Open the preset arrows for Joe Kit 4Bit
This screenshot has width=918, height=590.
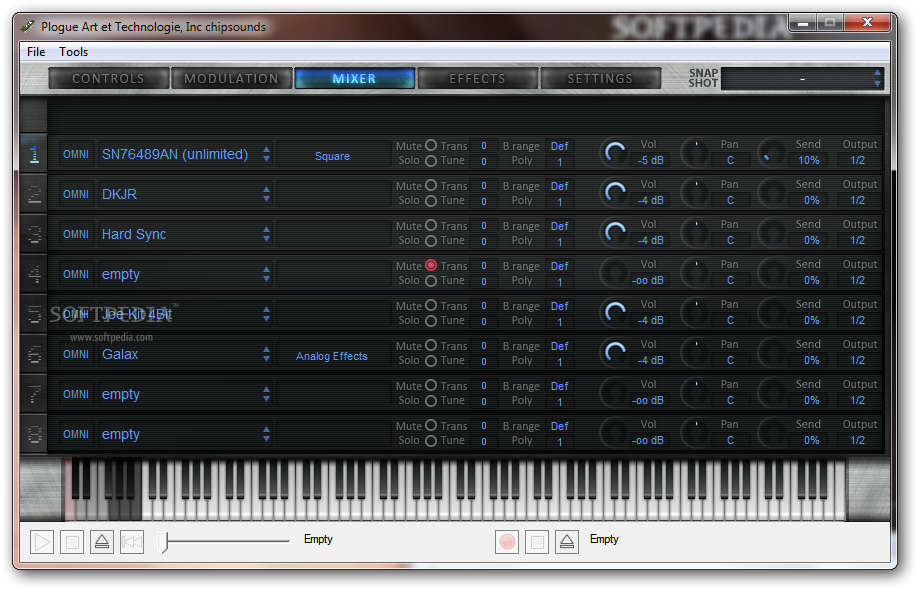point(266,314)
